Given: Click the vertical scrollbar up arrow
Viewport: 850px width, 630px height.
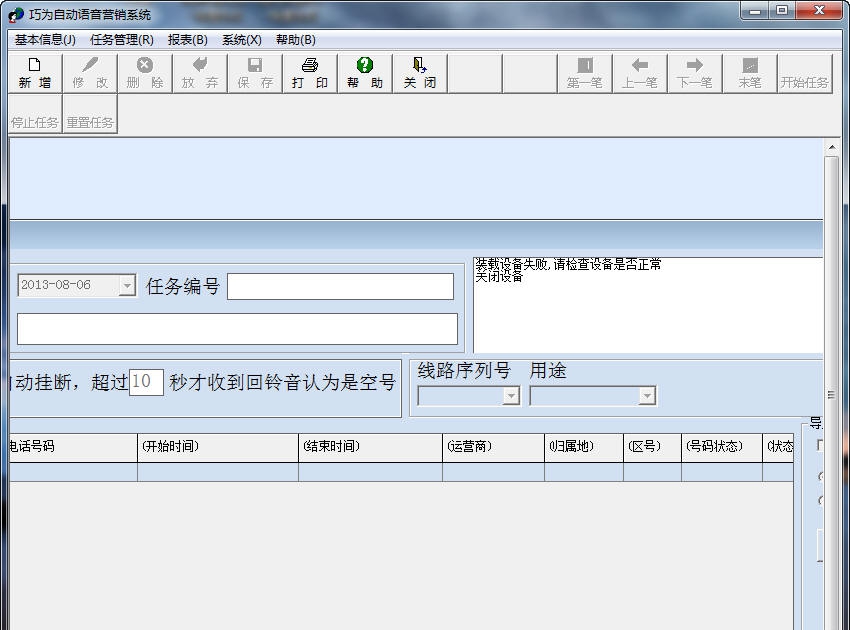Looking at the screenshot, I should pos(832,147).
